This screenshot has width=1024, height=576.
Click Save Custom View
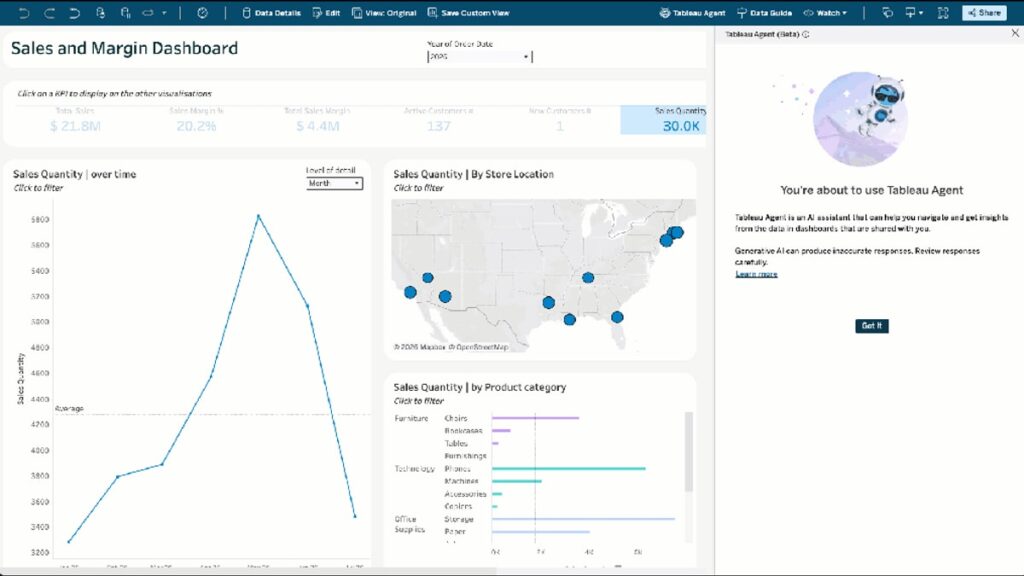coord(468,13)
